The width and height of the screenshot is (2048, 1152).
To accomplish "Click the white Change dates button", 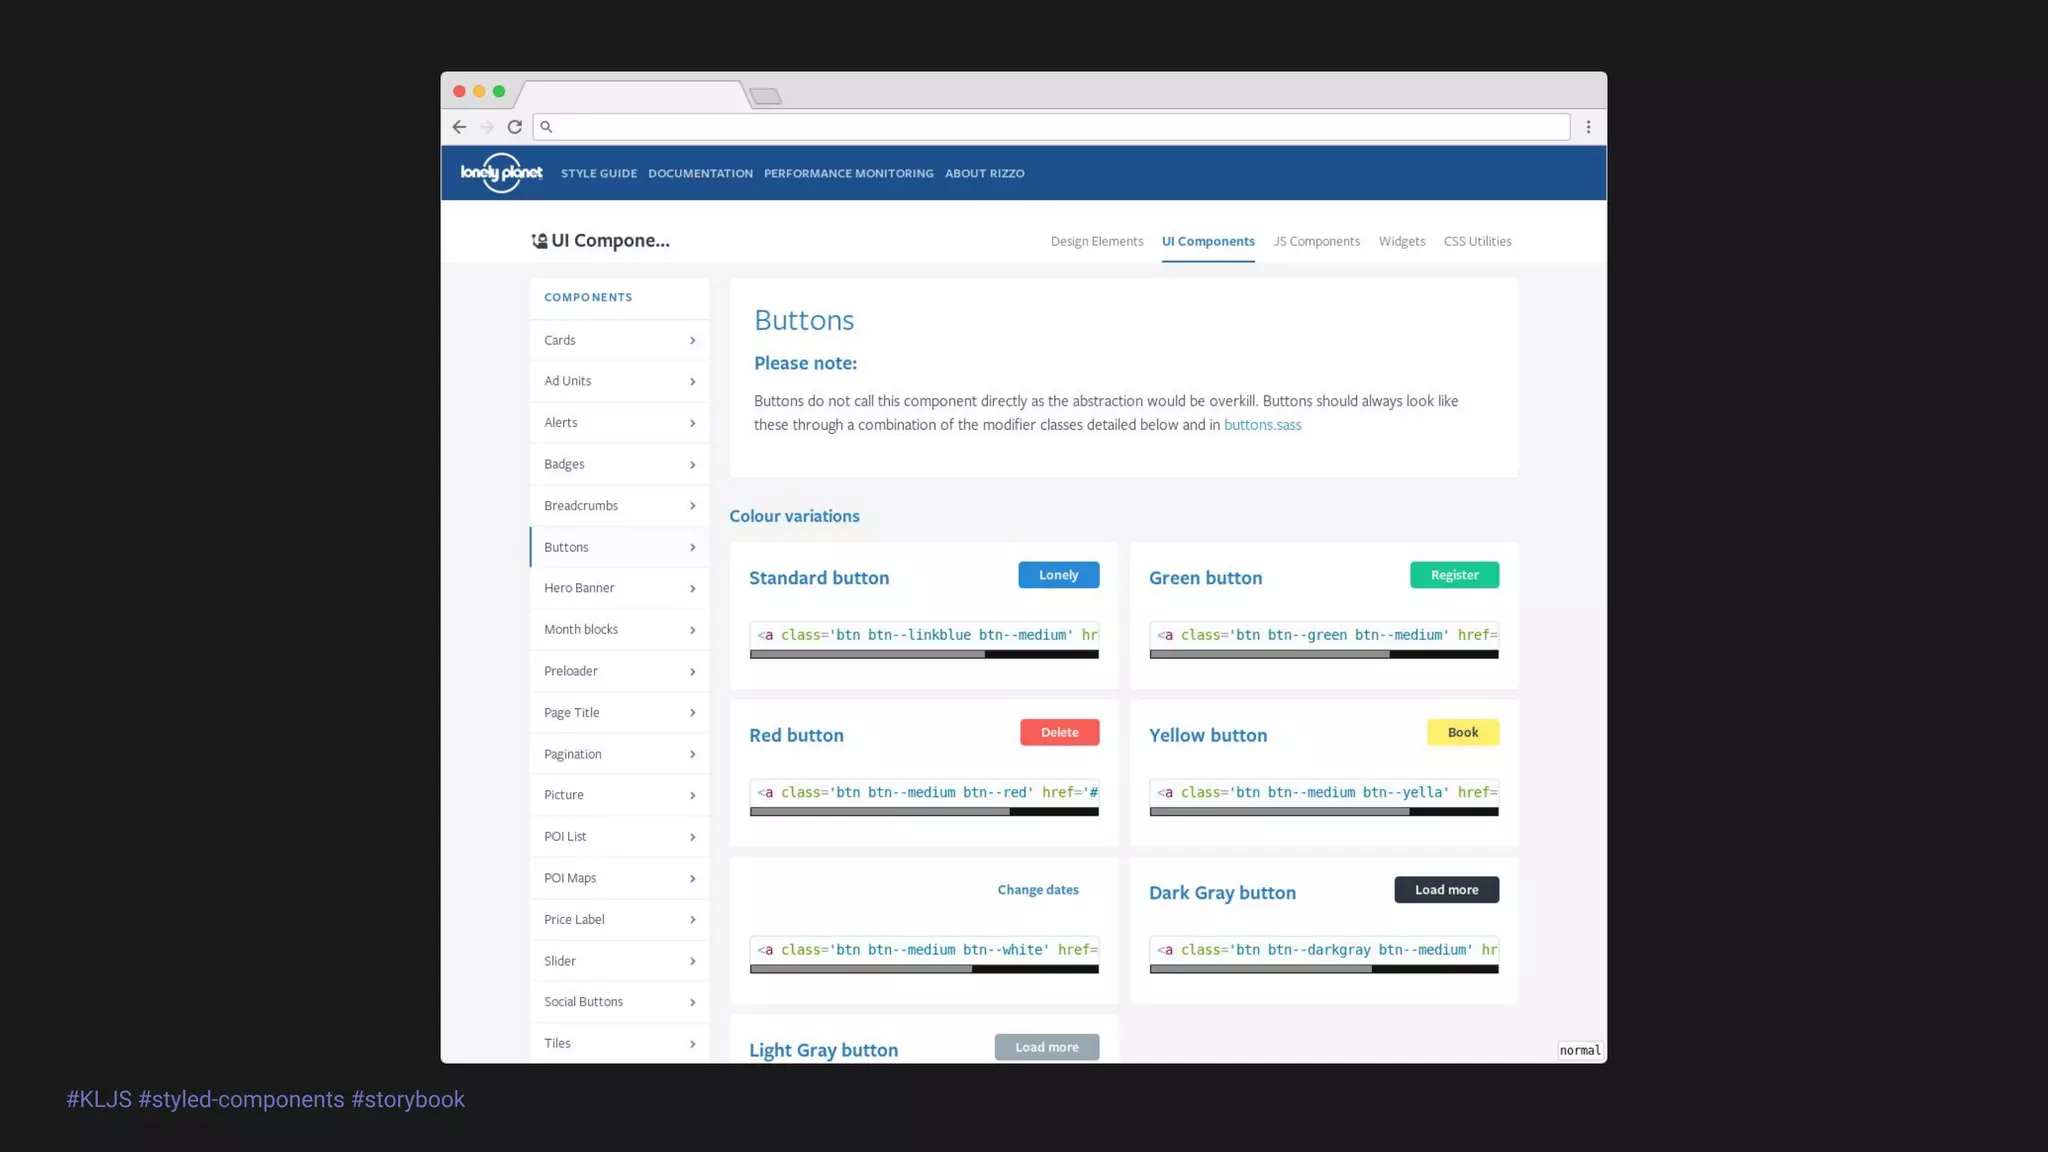I will 1038,890.
